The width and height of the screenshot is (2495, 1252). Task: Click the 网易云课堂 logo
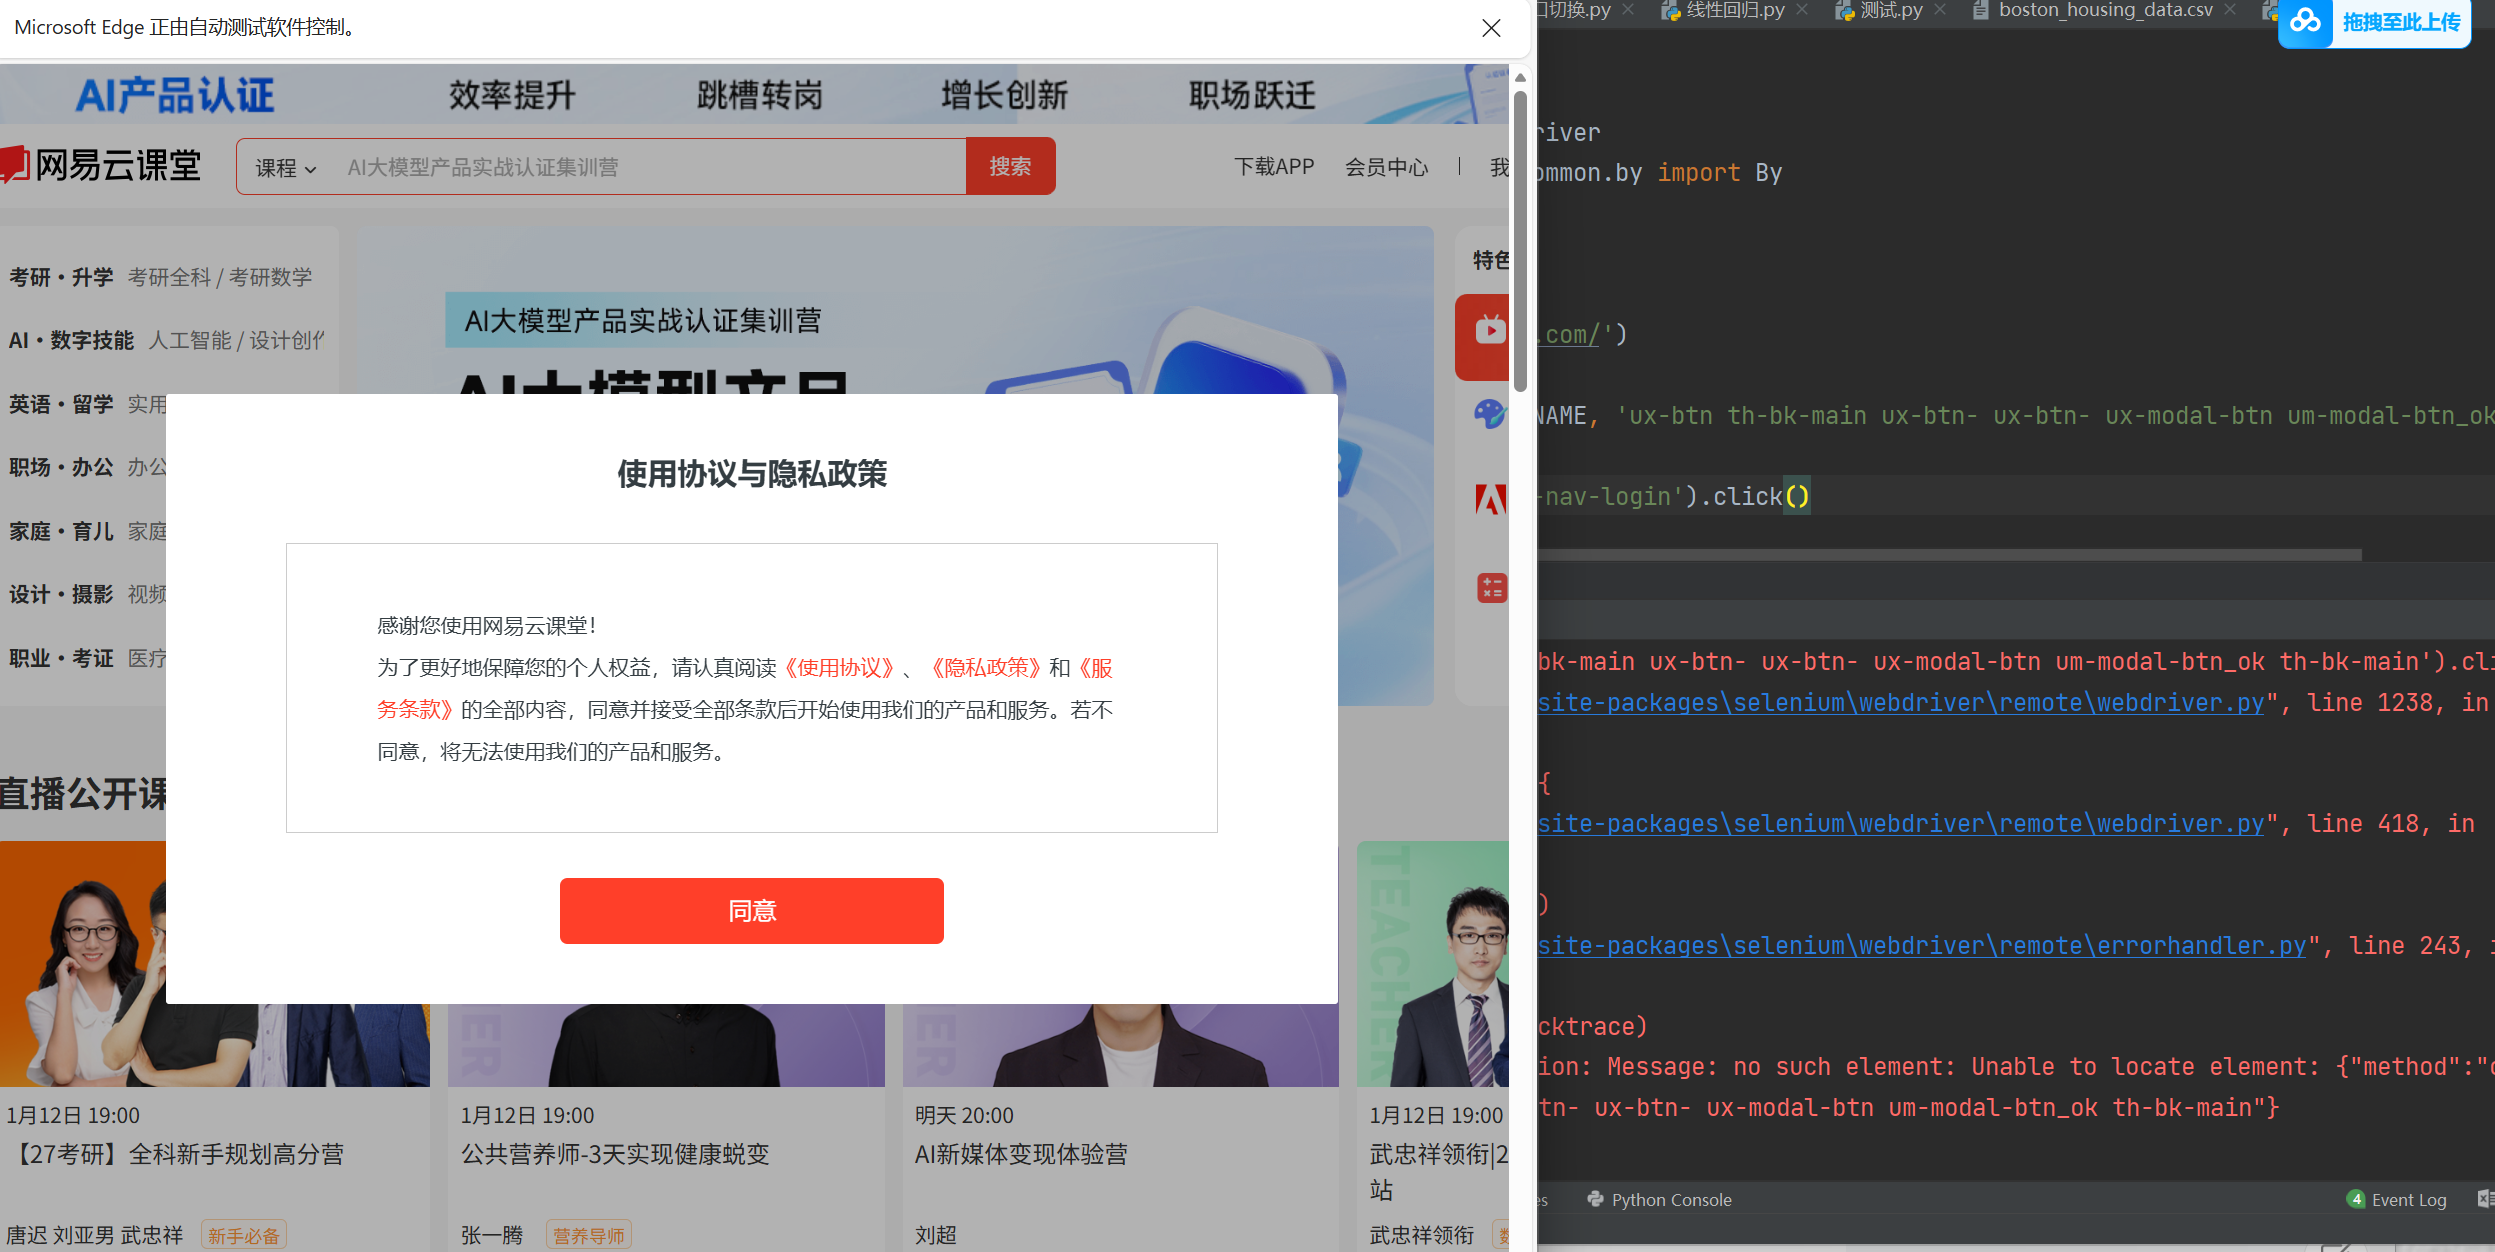point(102,166)
